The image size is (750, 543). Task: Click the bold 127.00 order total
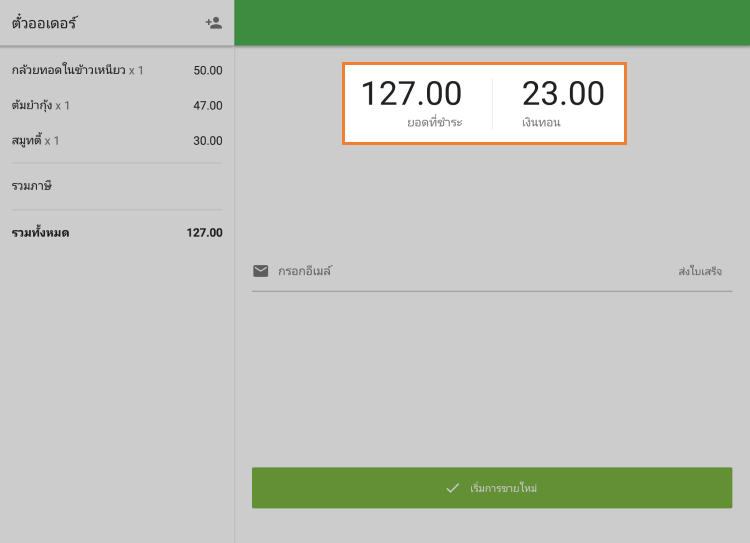(x=204, y=233)
